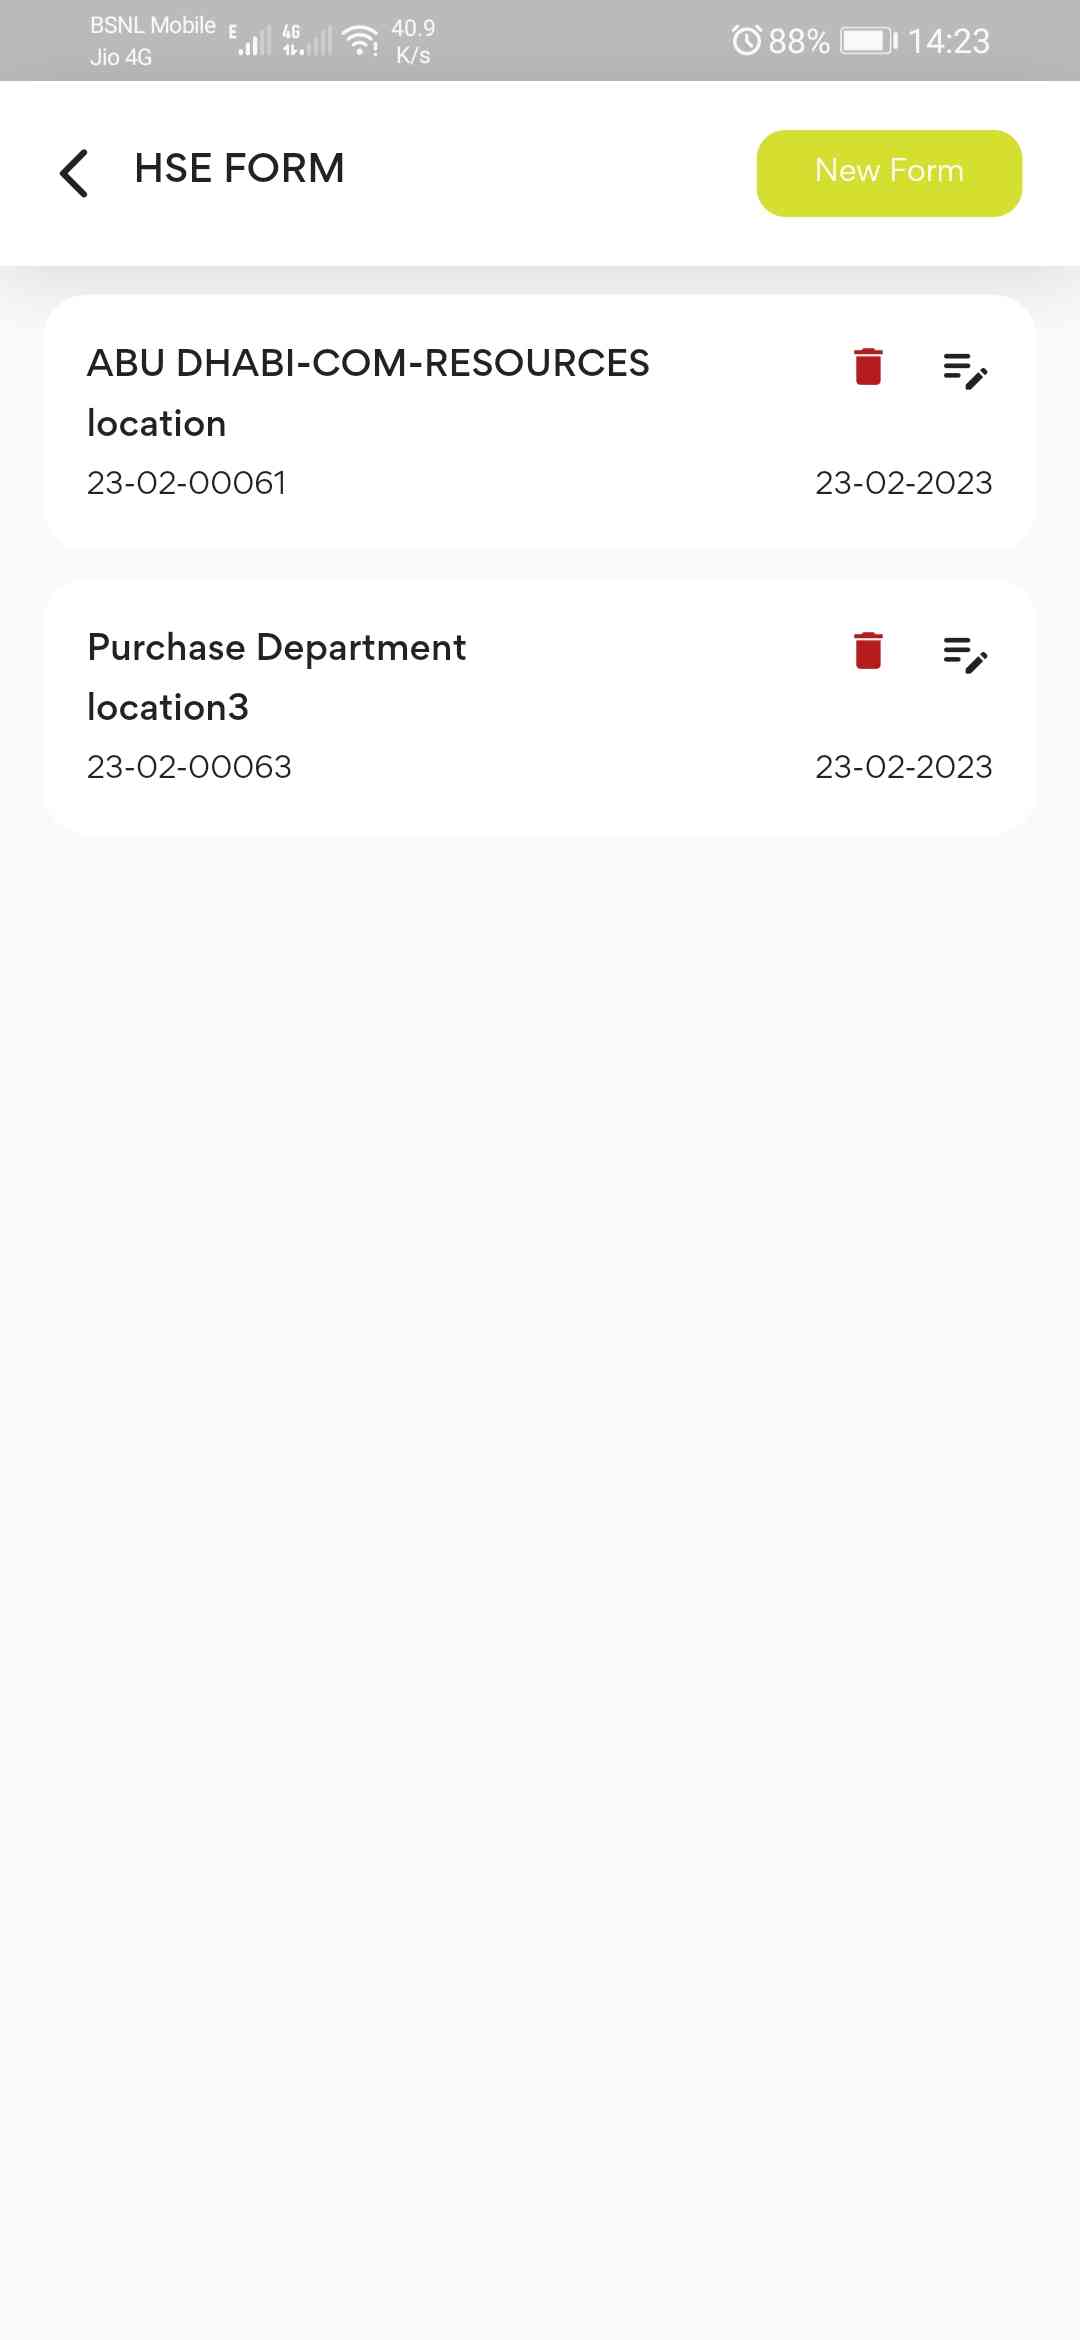Image resolution: width=1080 pixels, height=2340 pixels.
Task: Tap the battery icon in status bar
Action: [868, 41]
